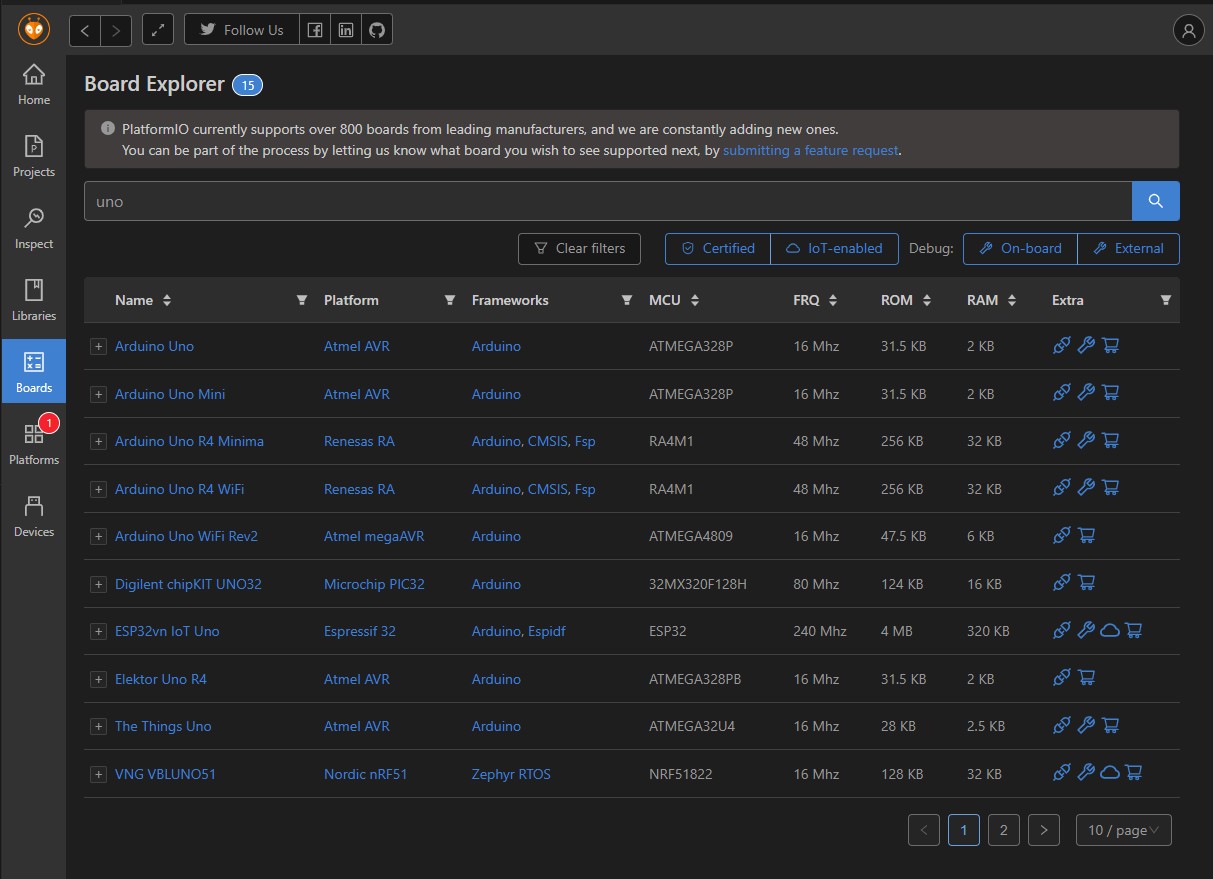Open the Espressif 32 platform link
Image resolution: width=1213 pixels, height=879 pixels.
click(360, 631)
